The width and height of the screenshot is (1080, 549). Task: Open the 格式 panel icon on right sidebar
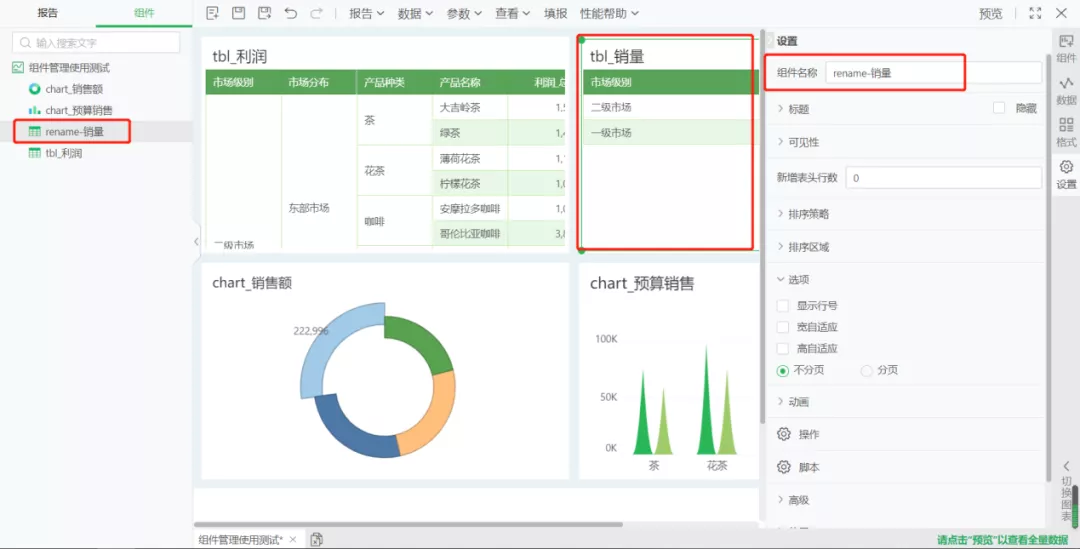1066,125
